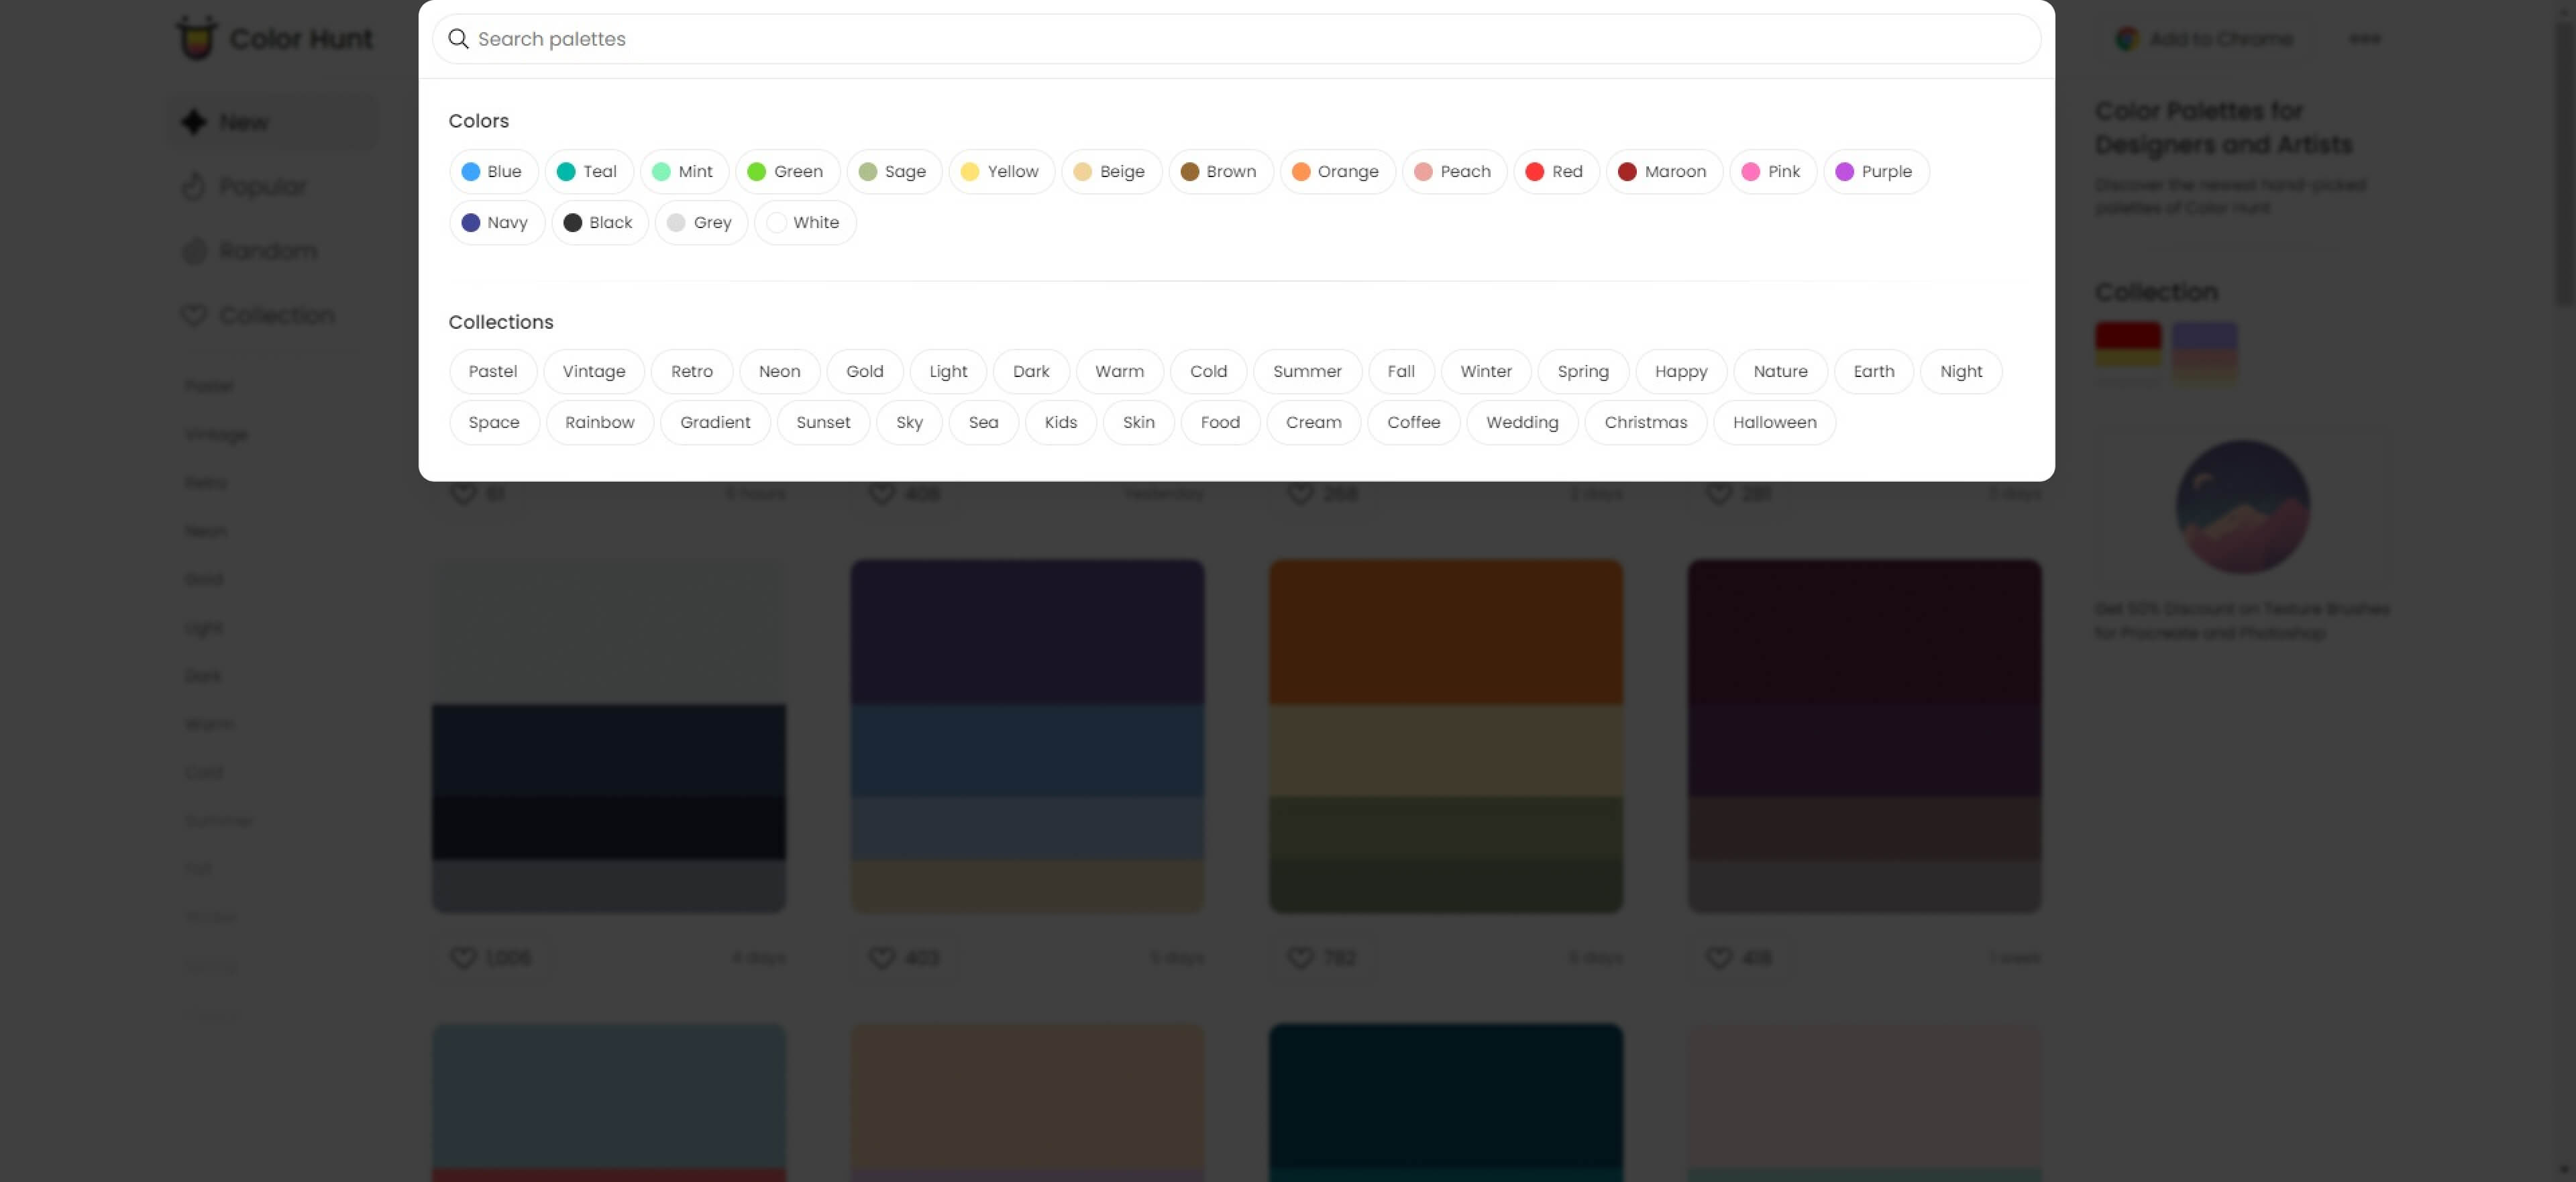Select the White color filter
Image resolution: width=2576 pixels, height=1182 pixels.
pos(804,223)
